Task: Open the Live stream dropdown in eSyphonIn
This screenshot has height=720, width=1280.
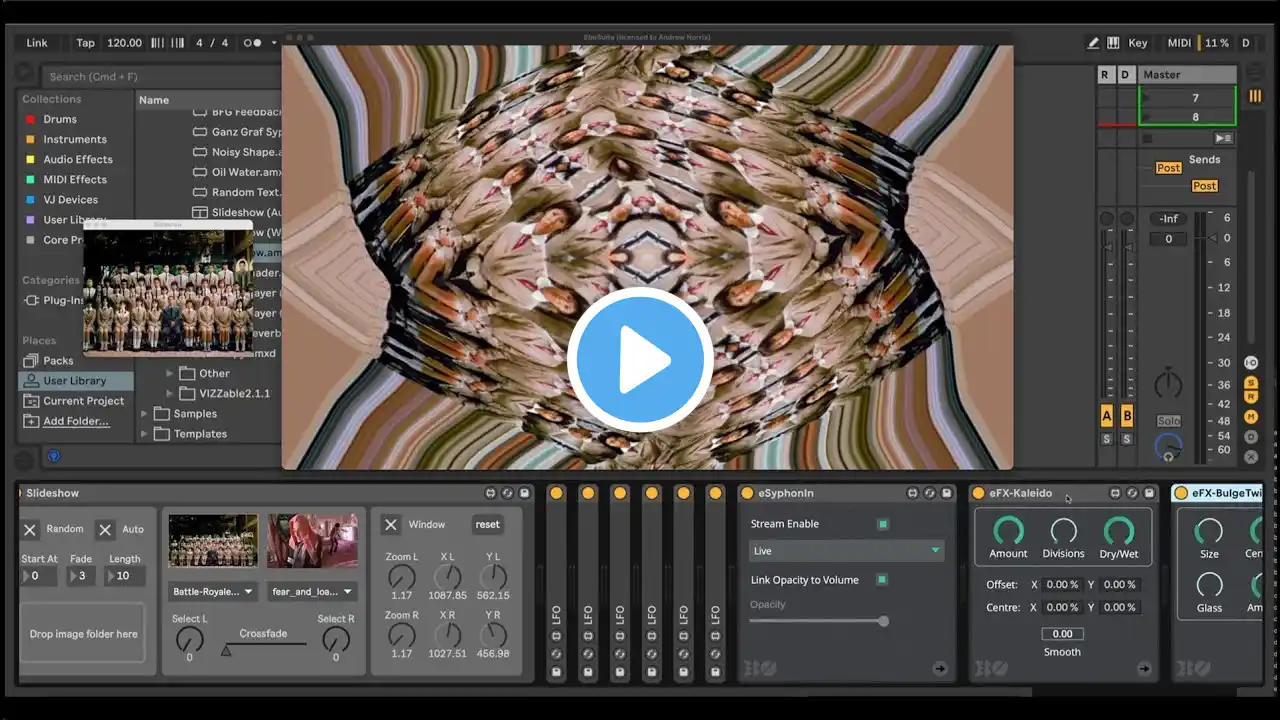Action: [x=846, y=551]
